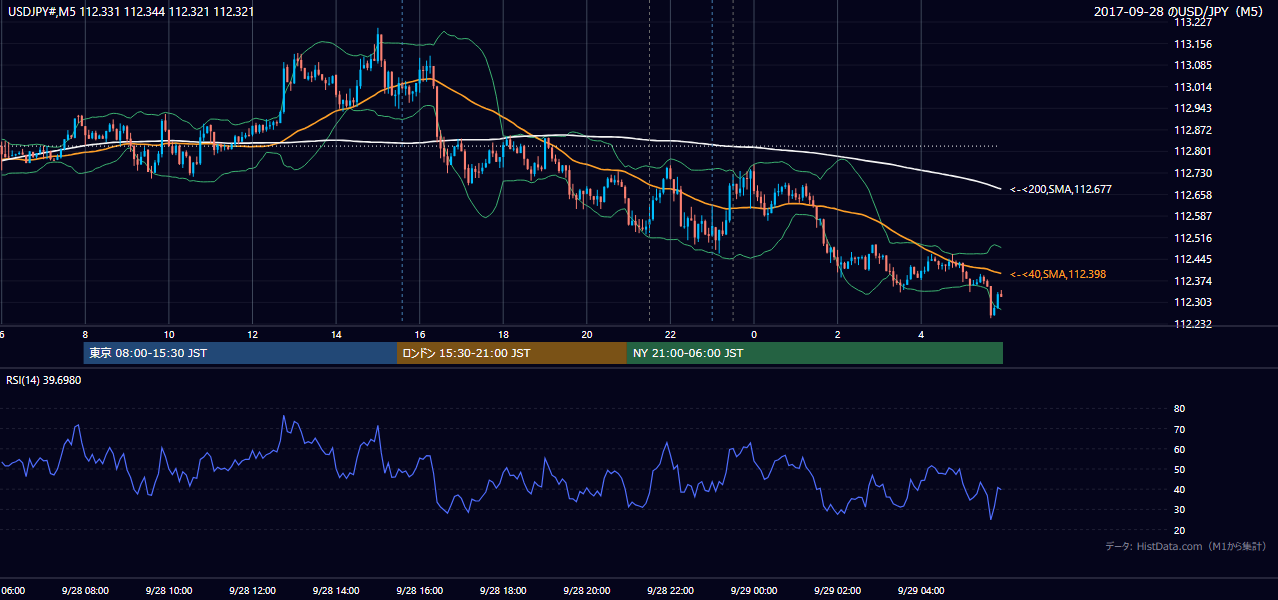Click the 9/28 14:00 bottom time label
The height and width of the screenshot is (600, 1278).
tap(334, 590)
